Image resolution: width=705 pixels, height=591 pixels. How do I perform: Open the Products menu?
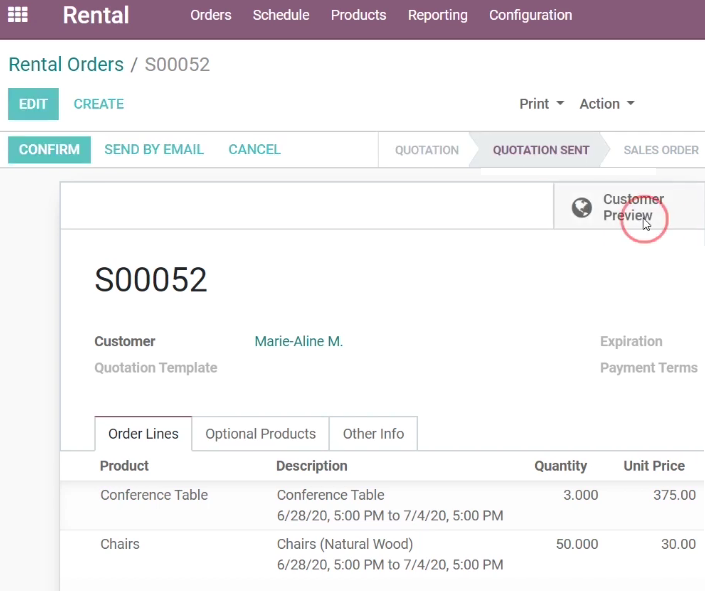click(358, 15)
